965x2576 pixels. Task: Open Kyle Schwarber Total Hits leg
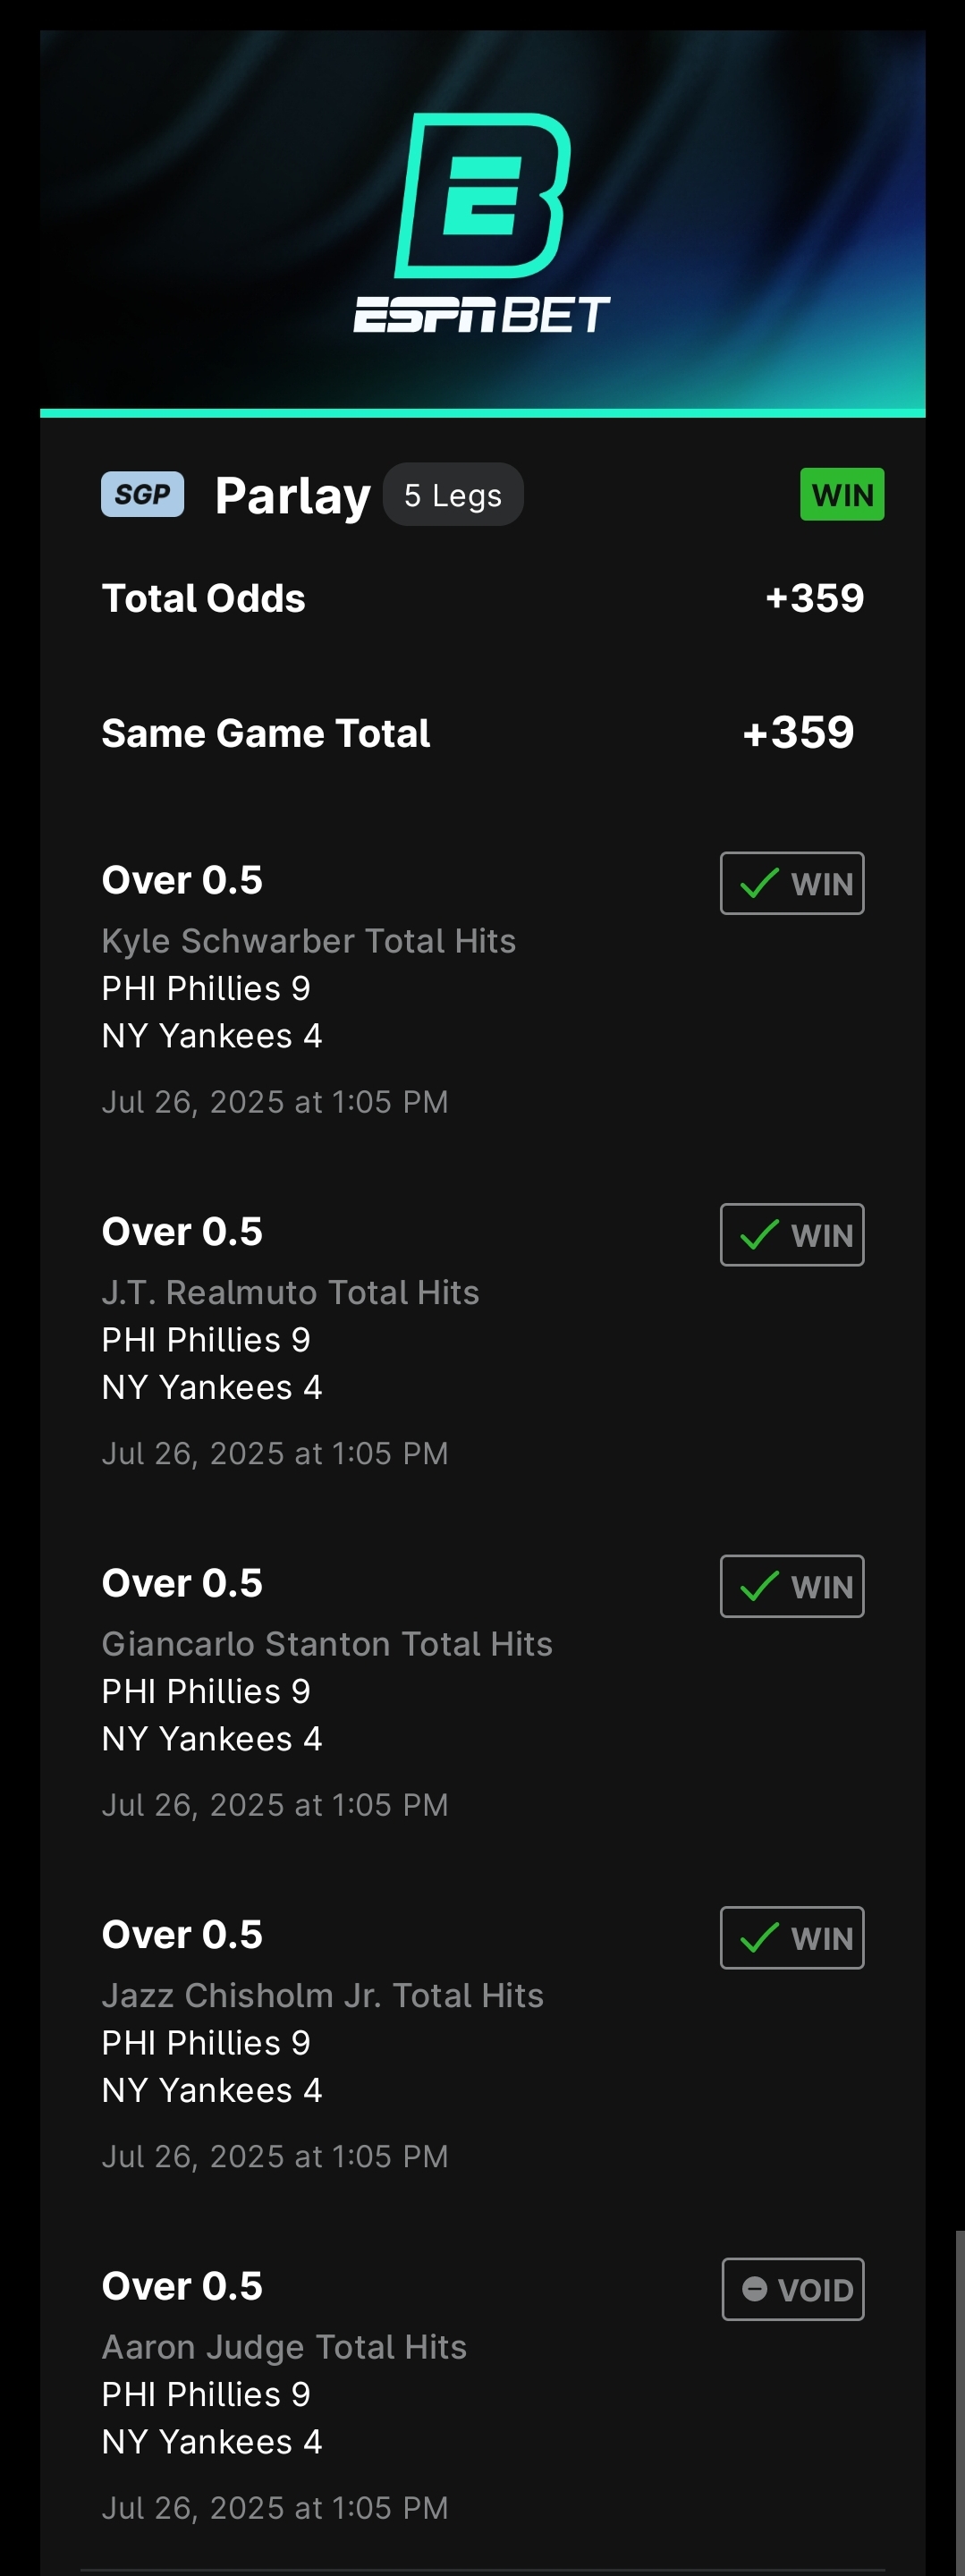[308, 941]
